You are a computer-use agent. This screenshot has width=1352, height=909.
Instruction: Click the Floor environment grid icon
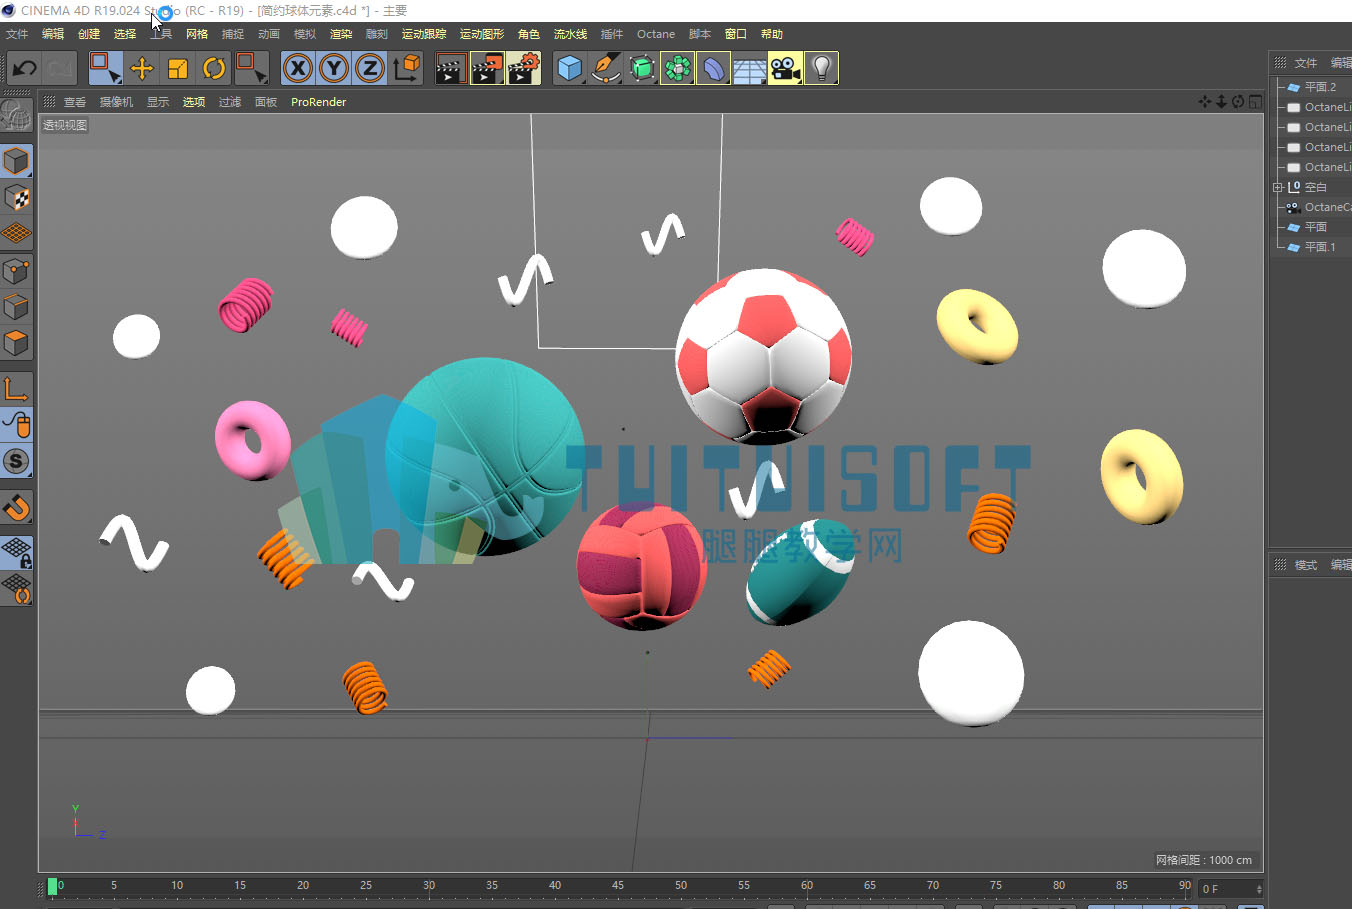[749, 68]
